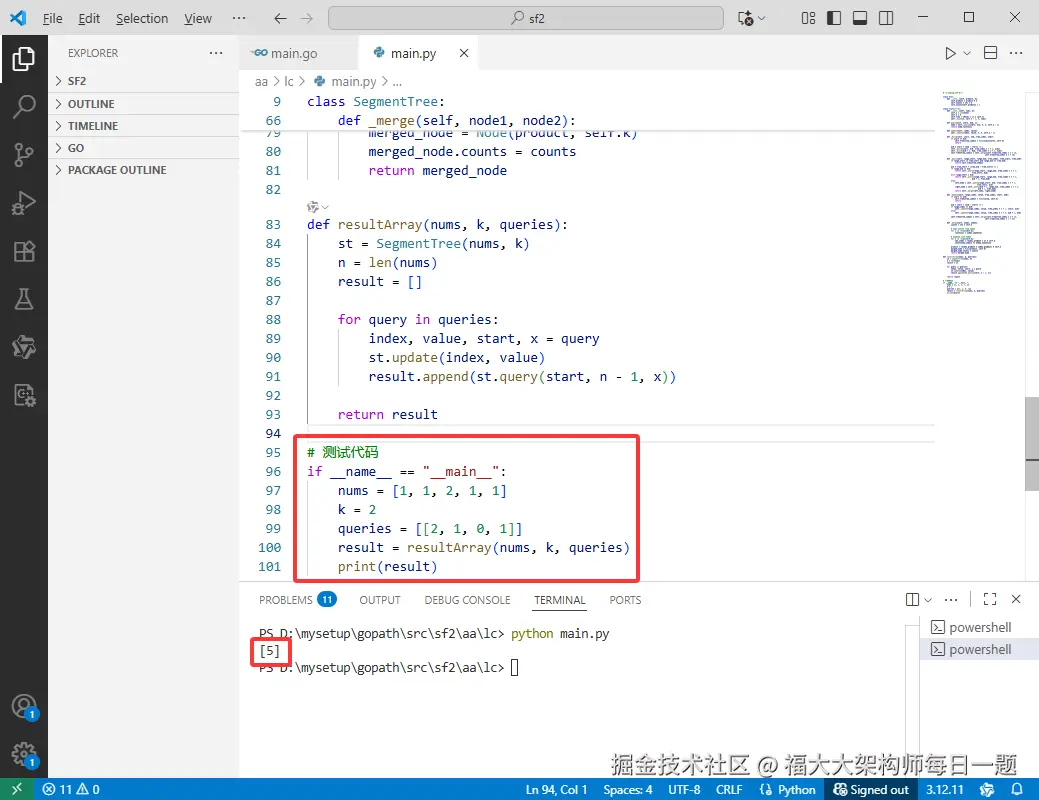Open the Source Control view
The height and width of the screenshot is (800, 1039).
[24, 154]
